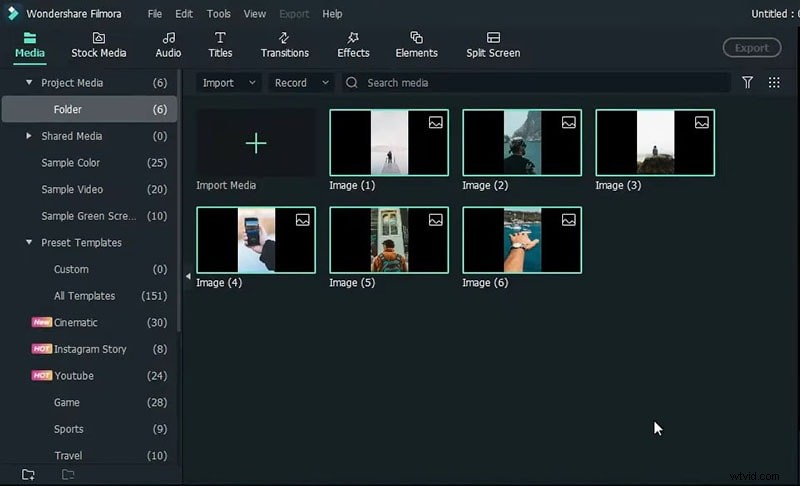Open the Help menu
This screenshot has height=486, width=800.
click(332, 14)
